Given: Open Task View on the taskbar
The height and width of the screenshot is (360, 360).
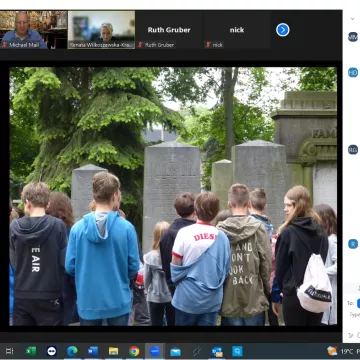Looking at the screenshot, I should pyautogui.click(x=10, y=351).
